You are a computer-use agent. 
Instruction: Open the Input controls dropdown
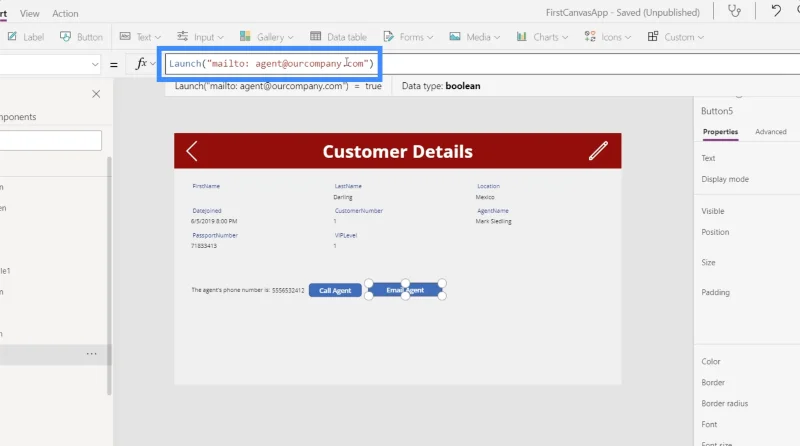coord(200,37)
